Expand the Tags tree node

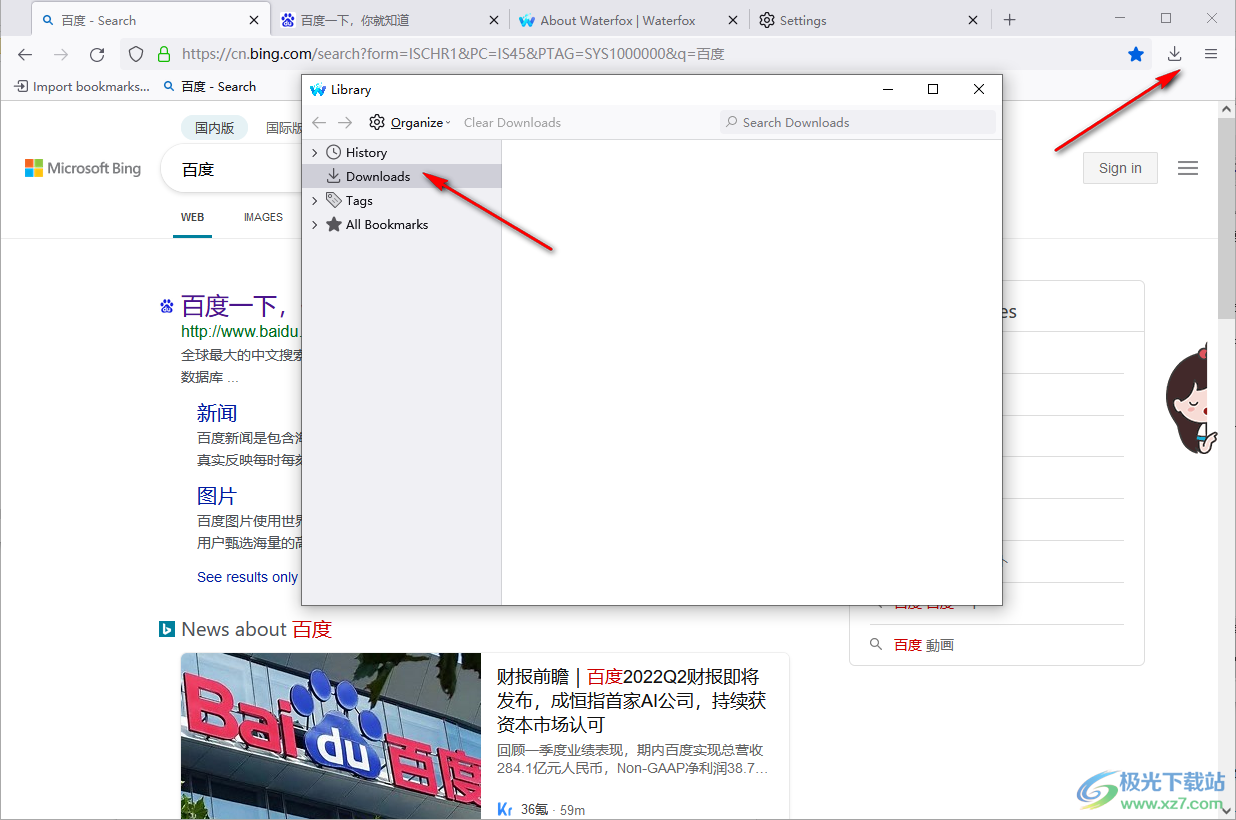[315, 201]
